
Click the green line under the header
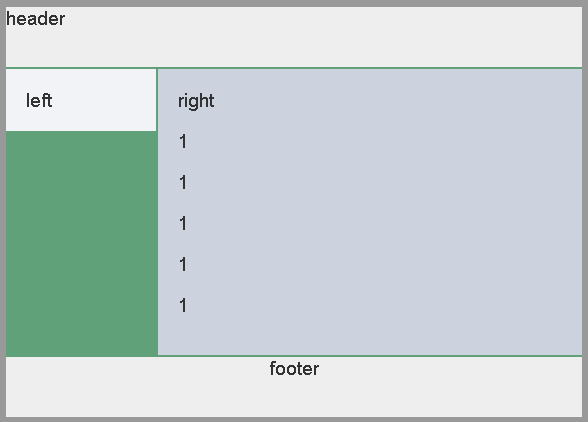[294, 68]
